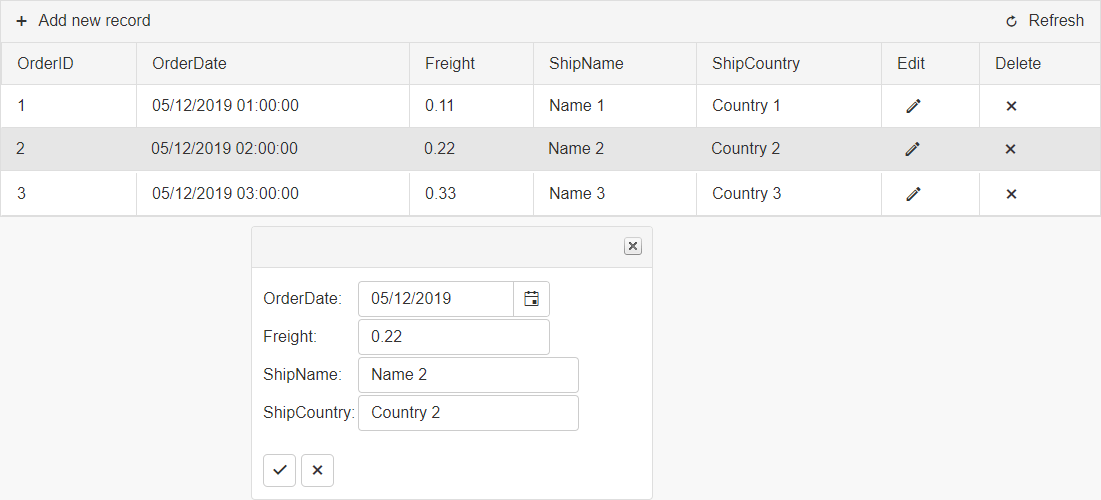Click the 0.11 freight cell
This screenshot has width=1101, height=500.
(472, 106)
